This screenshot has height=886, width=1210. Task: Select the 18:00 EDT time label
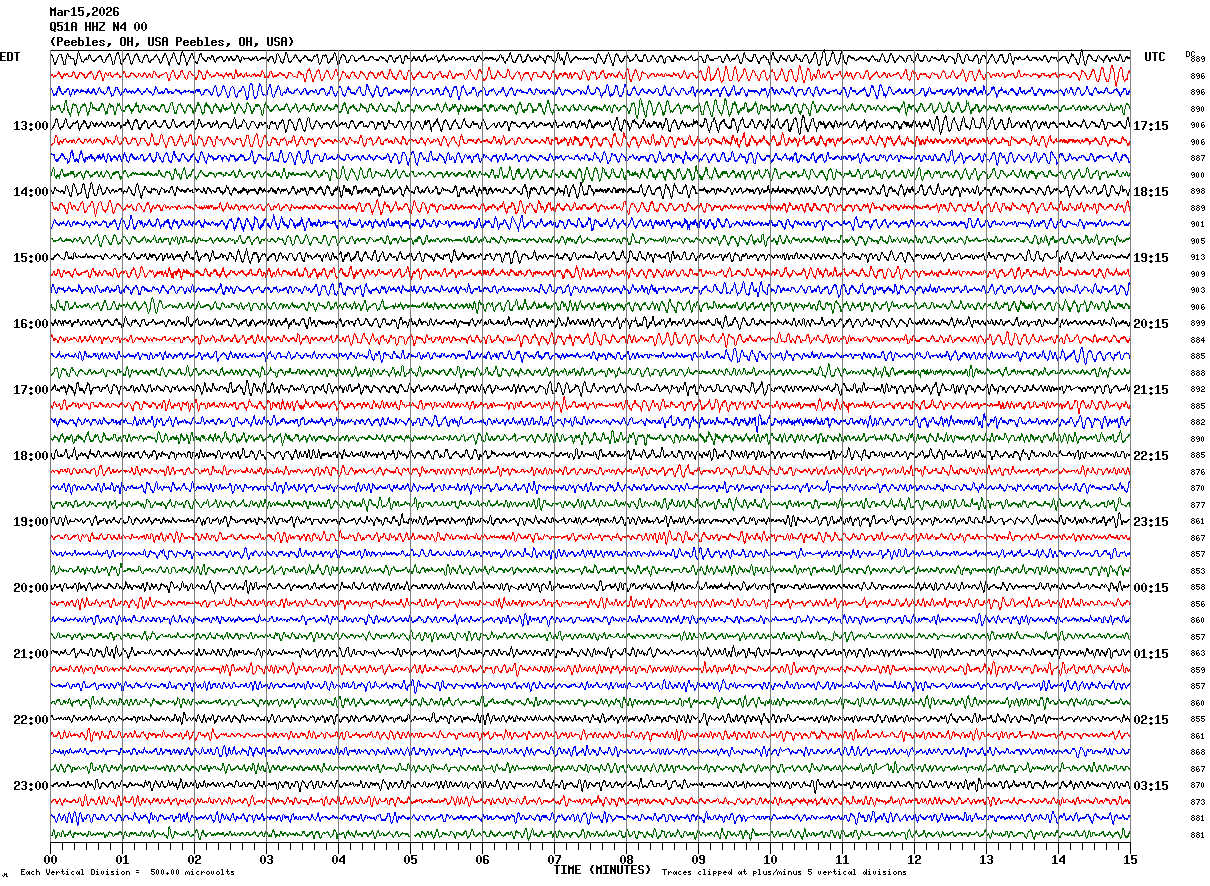click(x=30, y=456)
